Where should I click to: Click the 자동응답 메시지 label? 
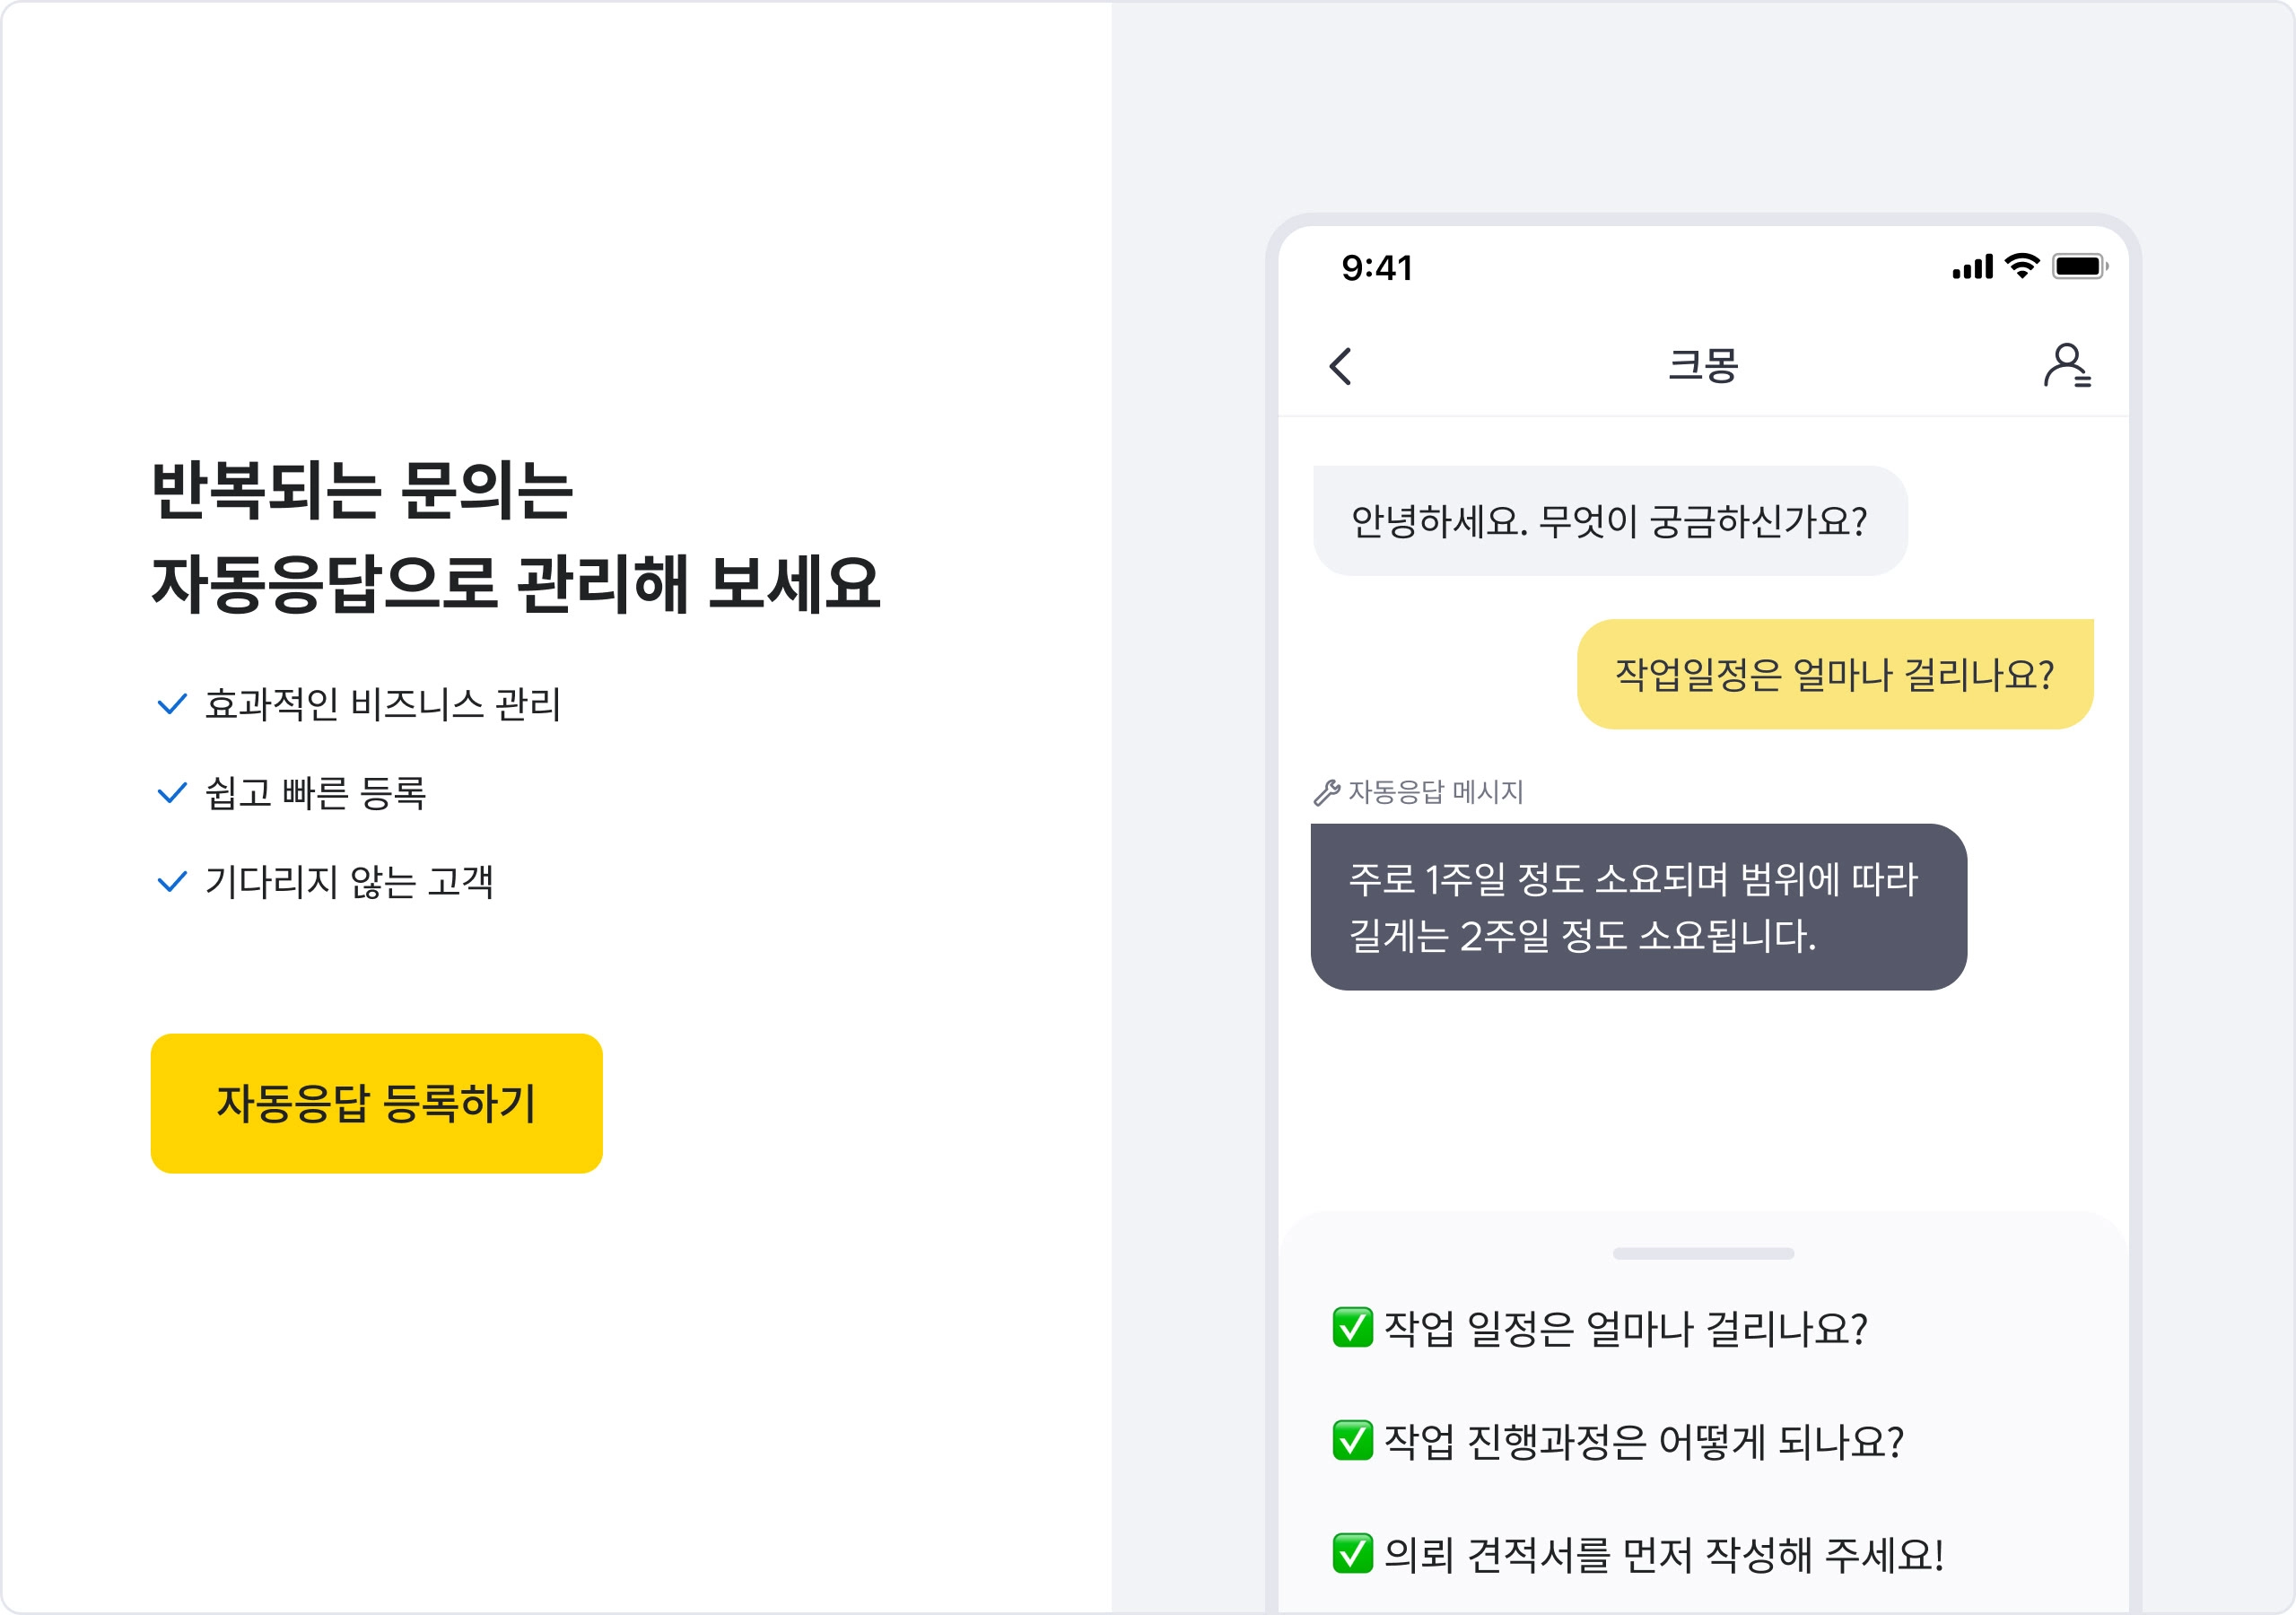click(1435, 792)
